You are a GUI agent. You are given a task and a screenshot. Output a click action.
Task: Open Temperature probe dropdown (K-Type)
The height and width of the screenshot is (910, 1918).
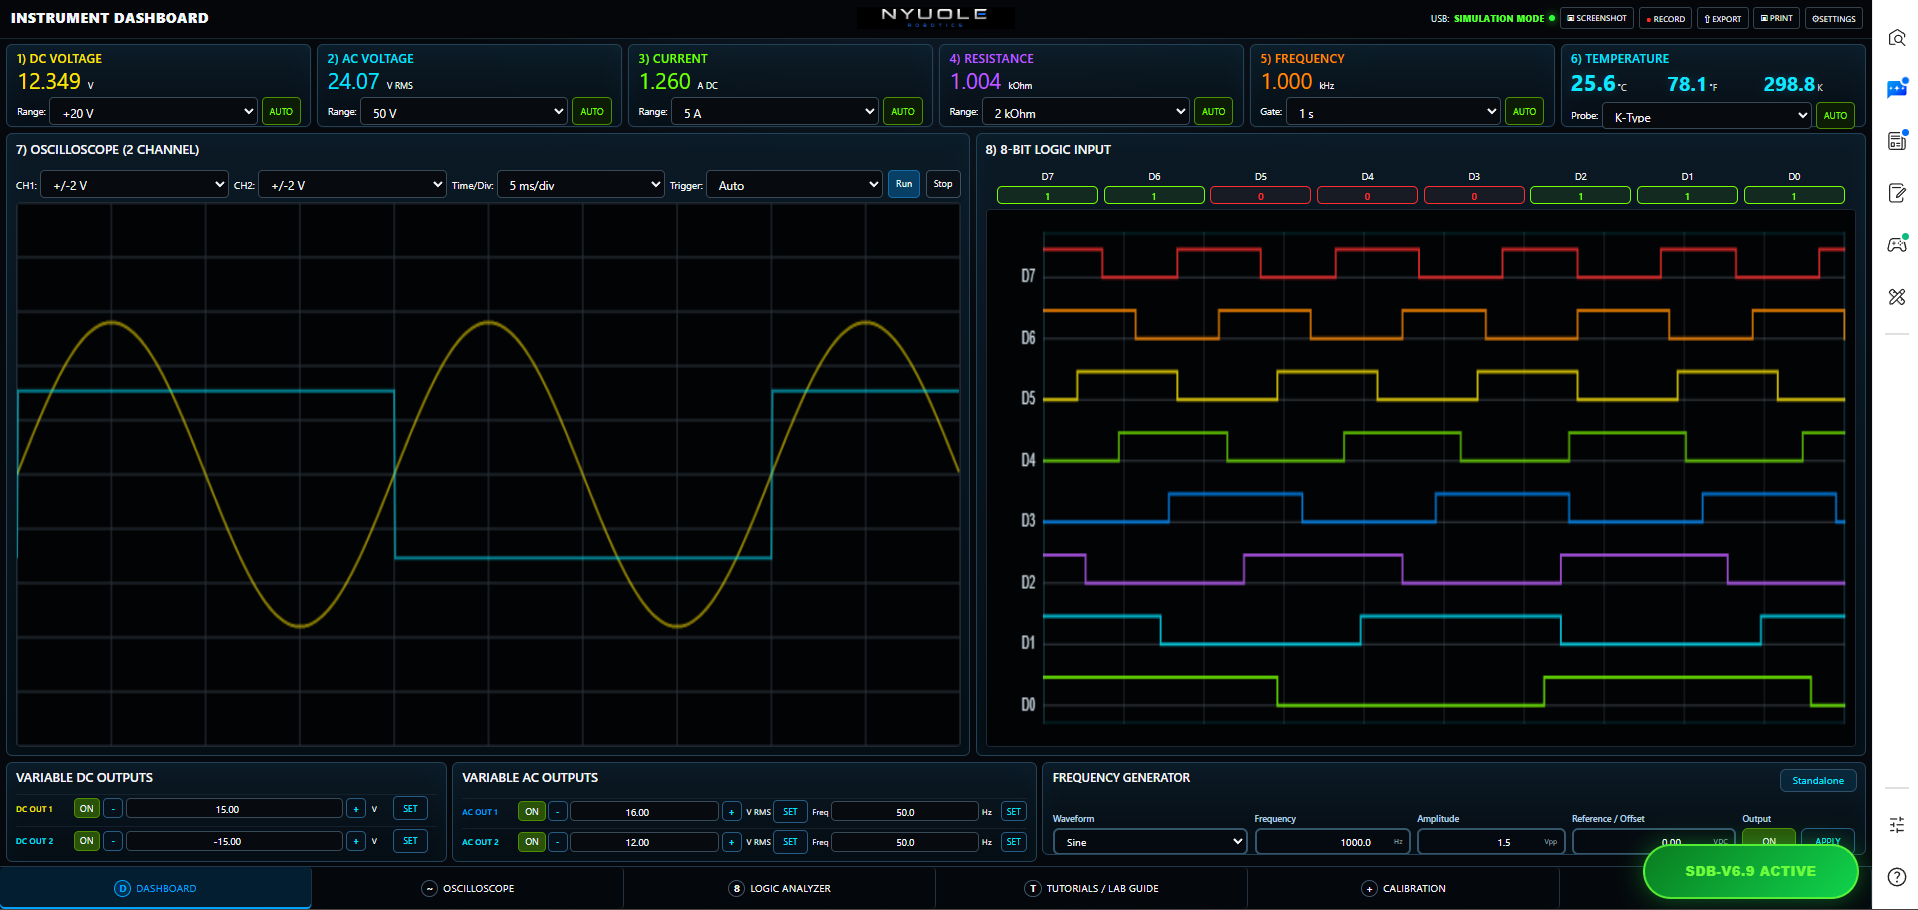pyautogui.click(x=1707, y=116)
